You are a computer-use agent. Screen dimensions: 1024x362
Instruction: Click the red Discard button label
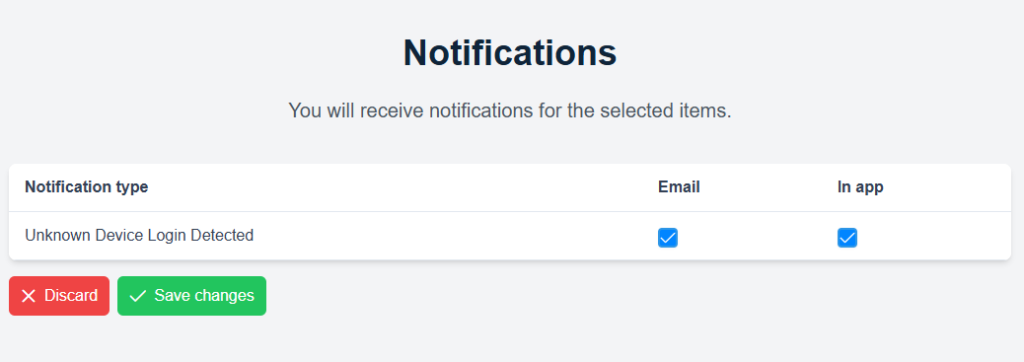point(71,296)
